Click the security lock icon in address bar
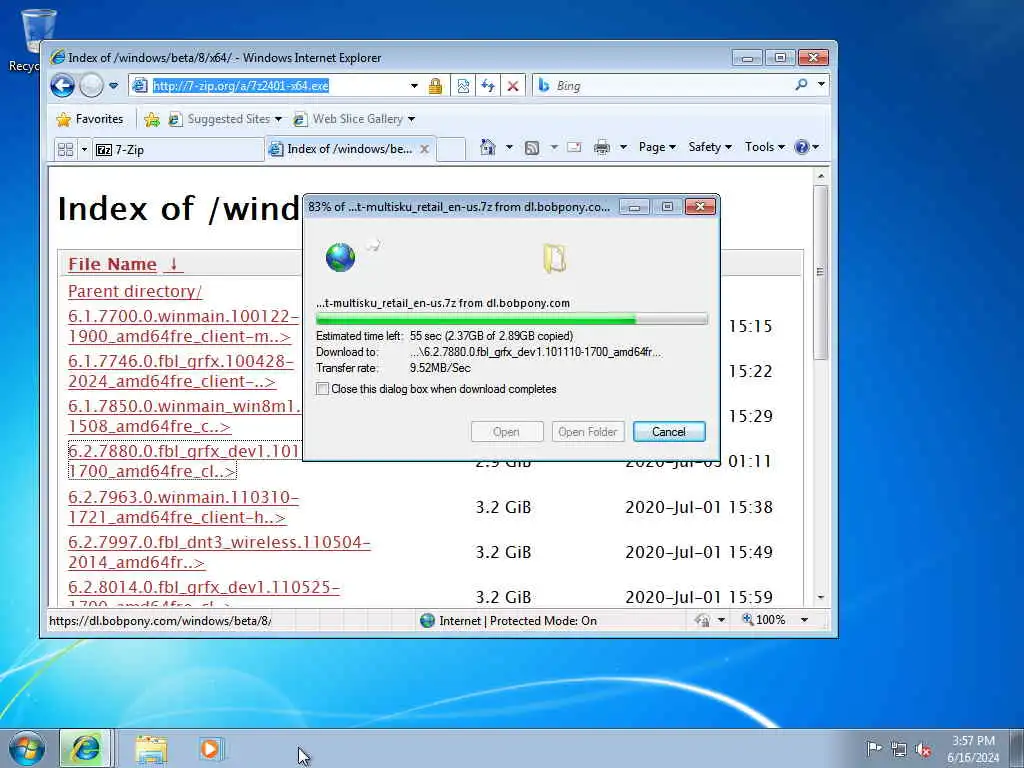Viewport: 1024px width, 768px height. coord(436,86)
